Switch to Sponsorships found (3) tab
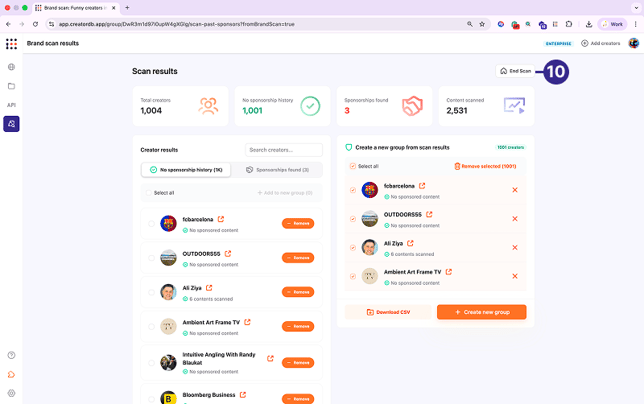 click(277, 170)
